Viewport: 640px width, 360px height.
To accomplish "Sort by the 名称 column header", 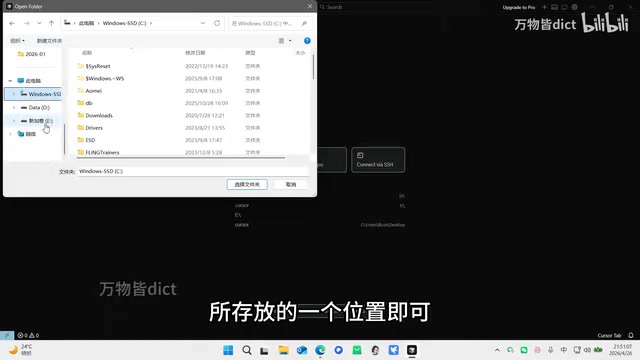I will [x=87, y=53].
